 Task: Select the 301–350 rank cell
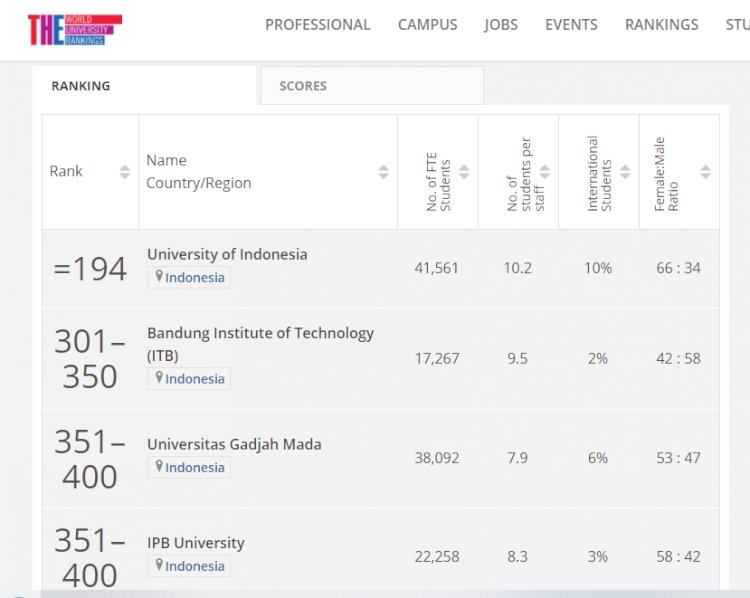(x=90, y=359)
